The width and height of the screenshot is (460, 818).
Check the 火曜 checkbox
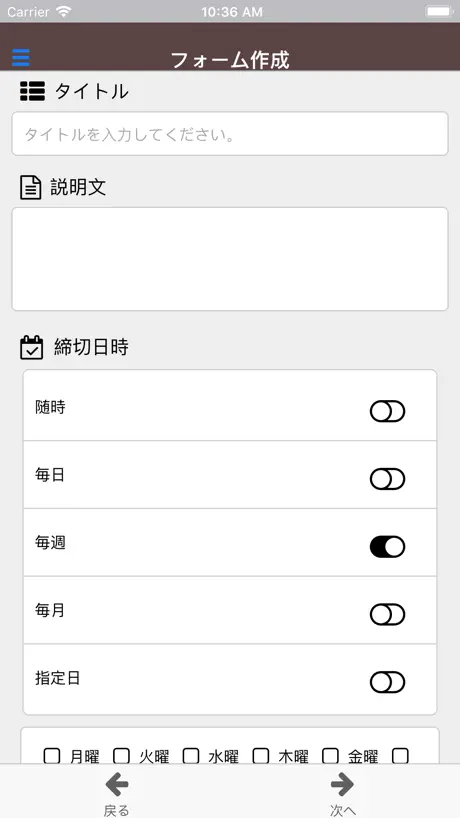pos(122,756)
